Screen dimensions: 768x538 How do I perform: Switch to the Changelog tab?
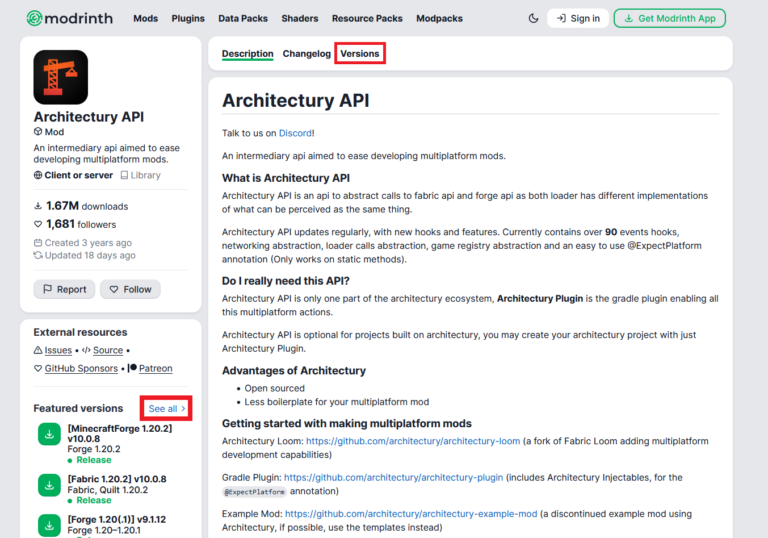306,53
